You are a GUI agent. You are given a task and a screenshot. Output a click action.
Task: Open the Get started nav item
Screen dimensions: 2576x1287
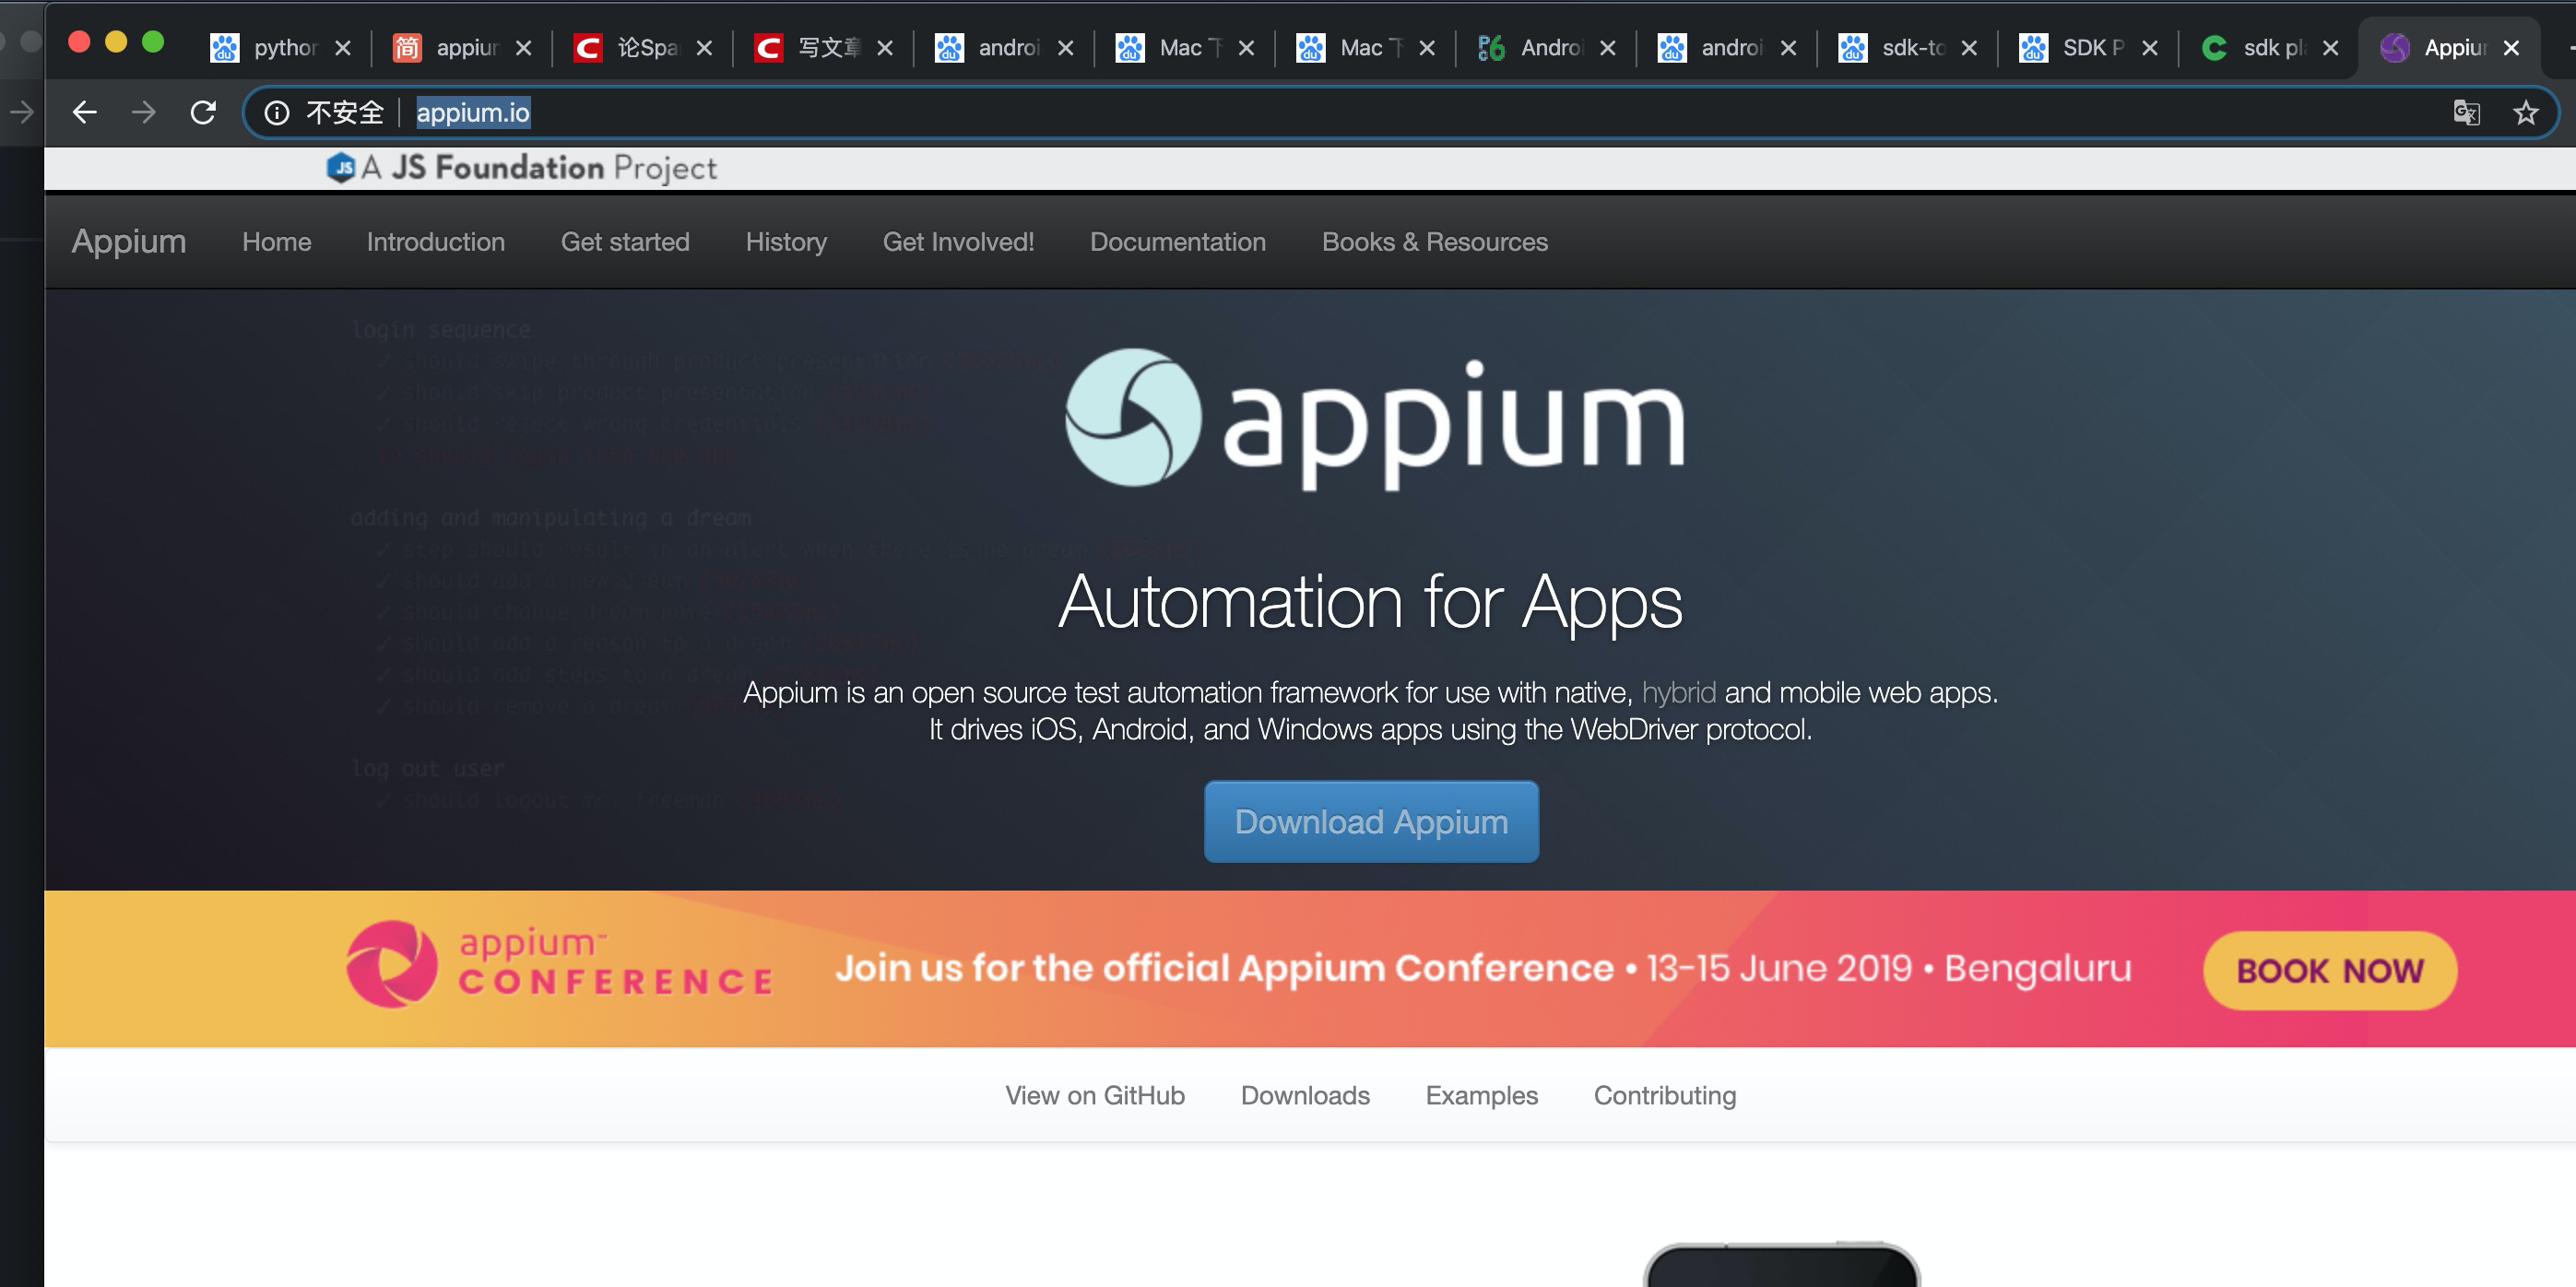pos(625,242)
